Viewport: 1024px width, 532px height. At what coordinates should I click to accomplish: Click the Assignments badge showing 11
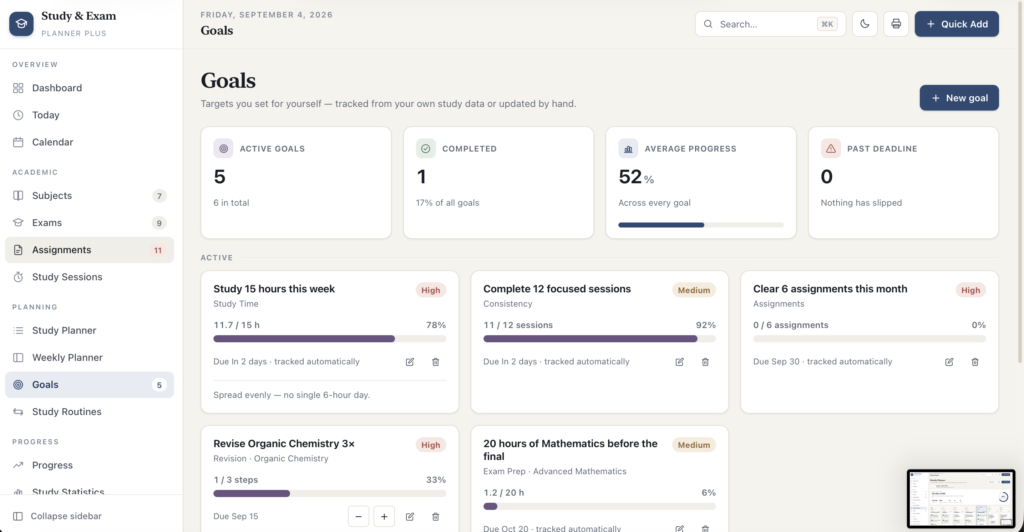coord(157,250)
